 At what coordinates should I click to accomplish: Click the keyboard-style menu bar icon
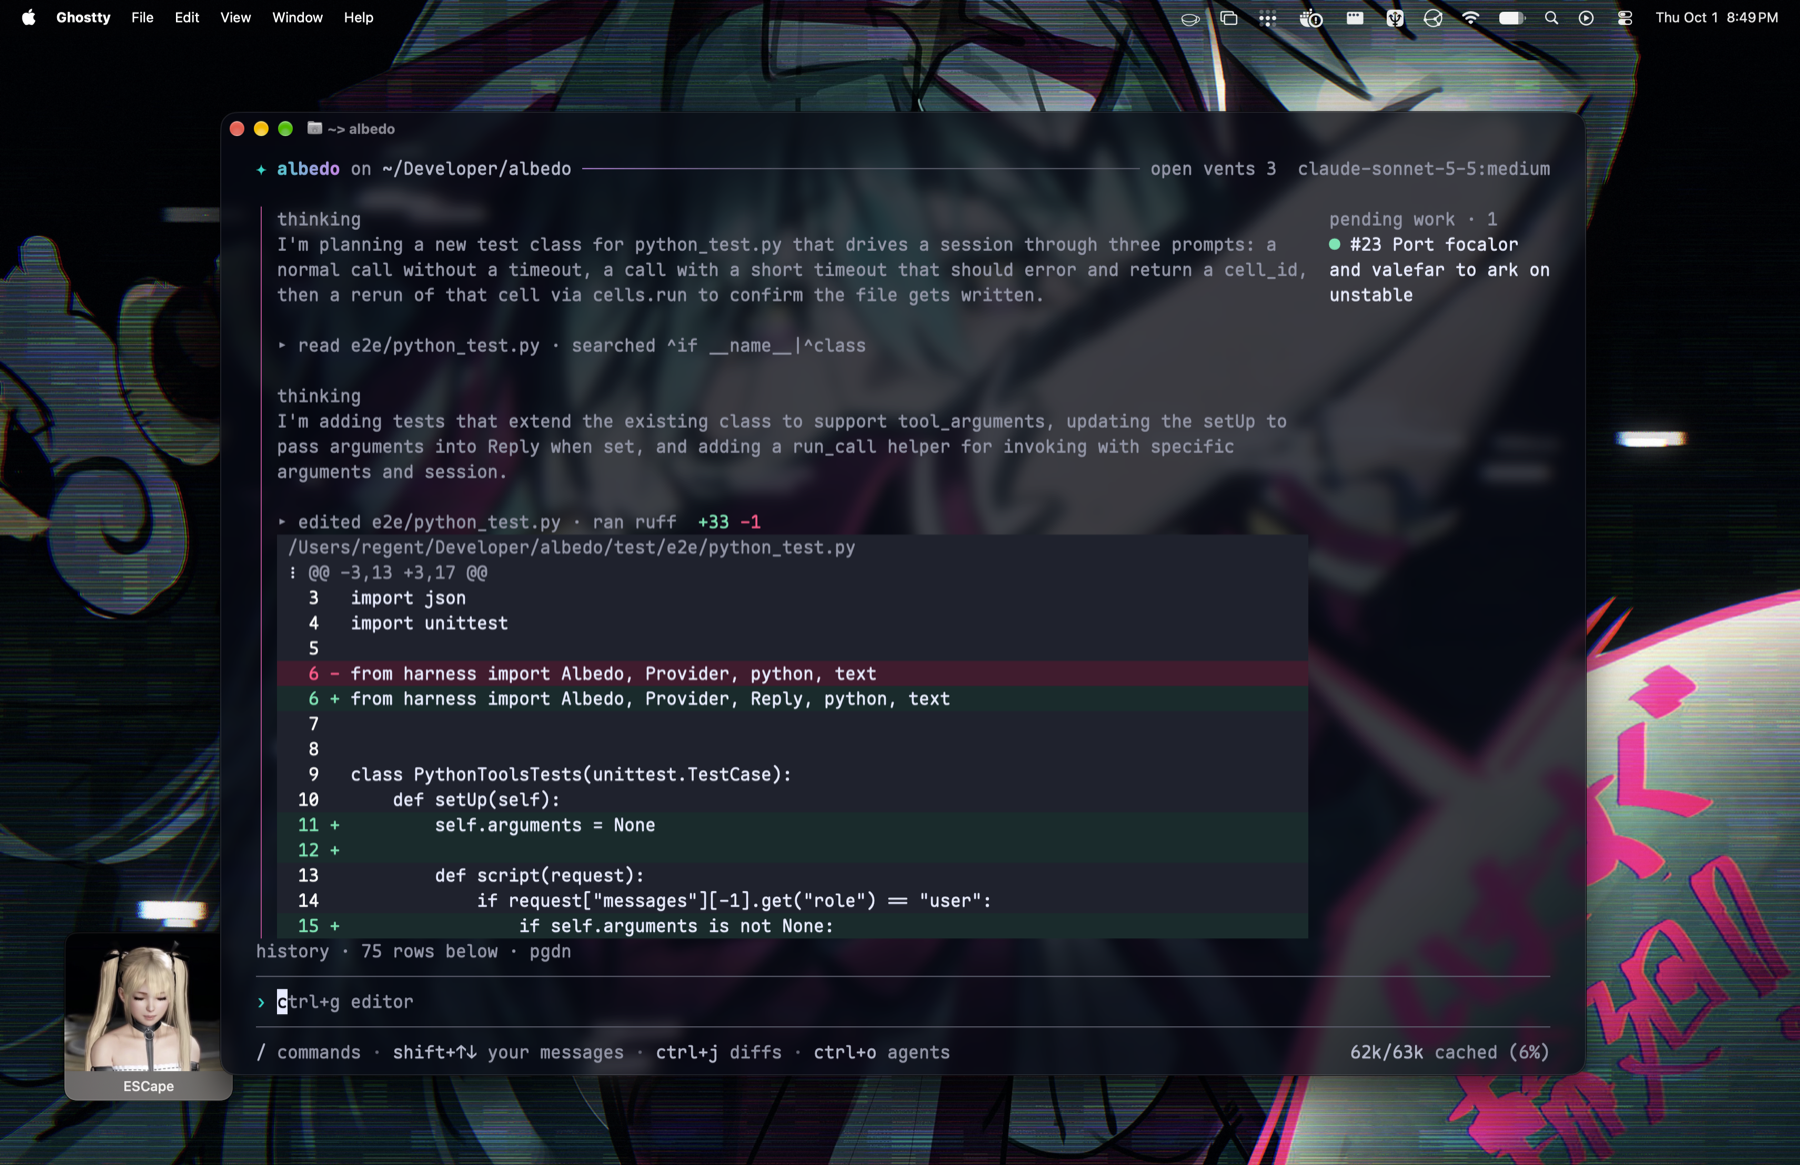[1355, 18]
